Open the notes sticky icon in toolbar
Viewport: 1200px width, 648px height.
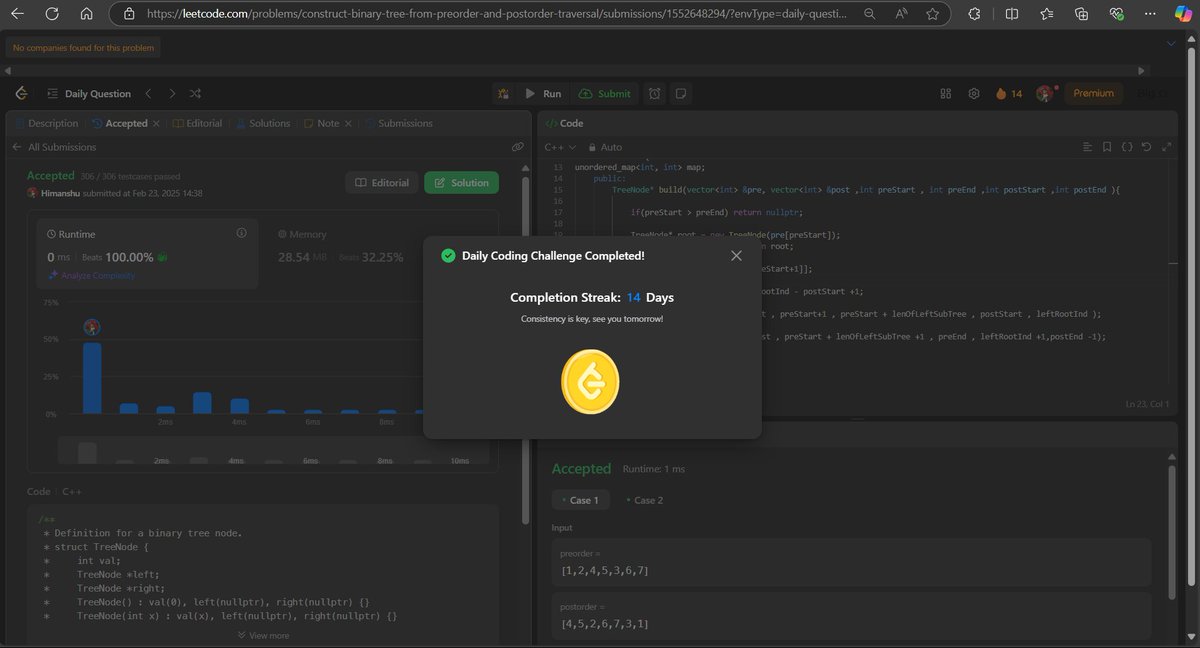pyautogui.click(x=680, y=93)
